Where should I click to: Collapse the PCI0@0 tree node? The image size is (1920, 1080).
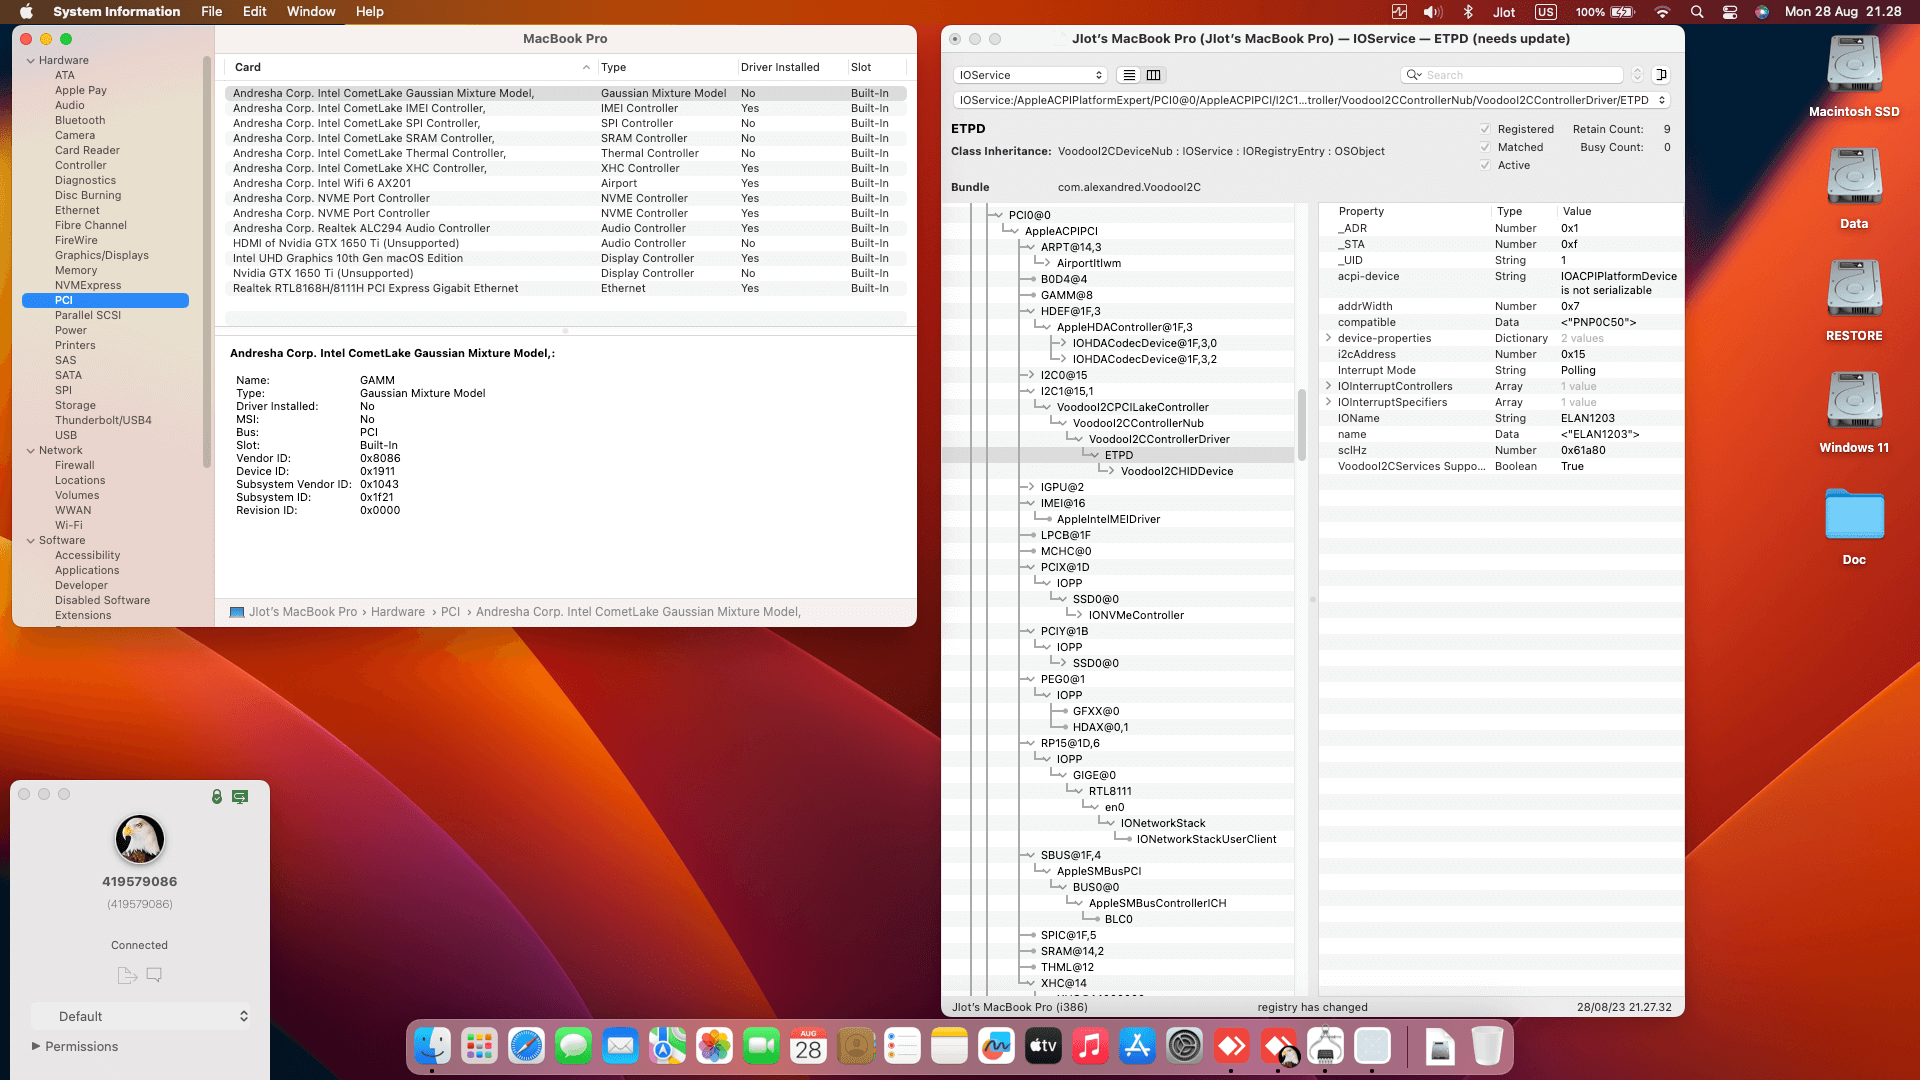coord(996,214)
